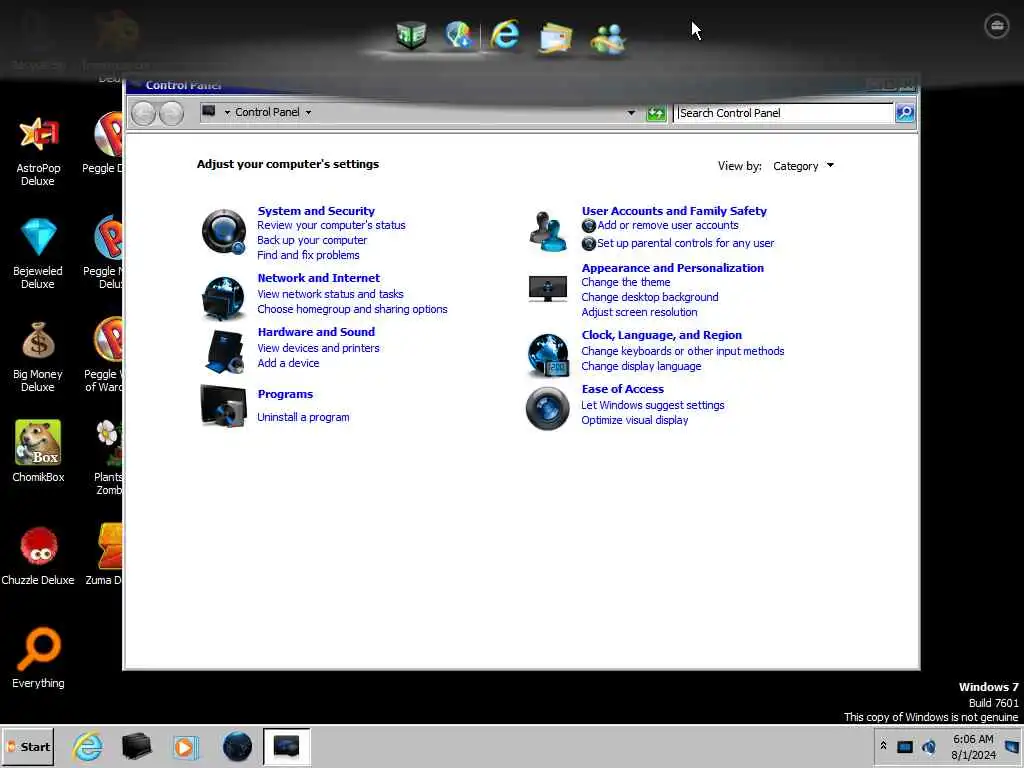Open Find and fix problems
This screenshot has height=768, width=1024.
tap(308, 255)
